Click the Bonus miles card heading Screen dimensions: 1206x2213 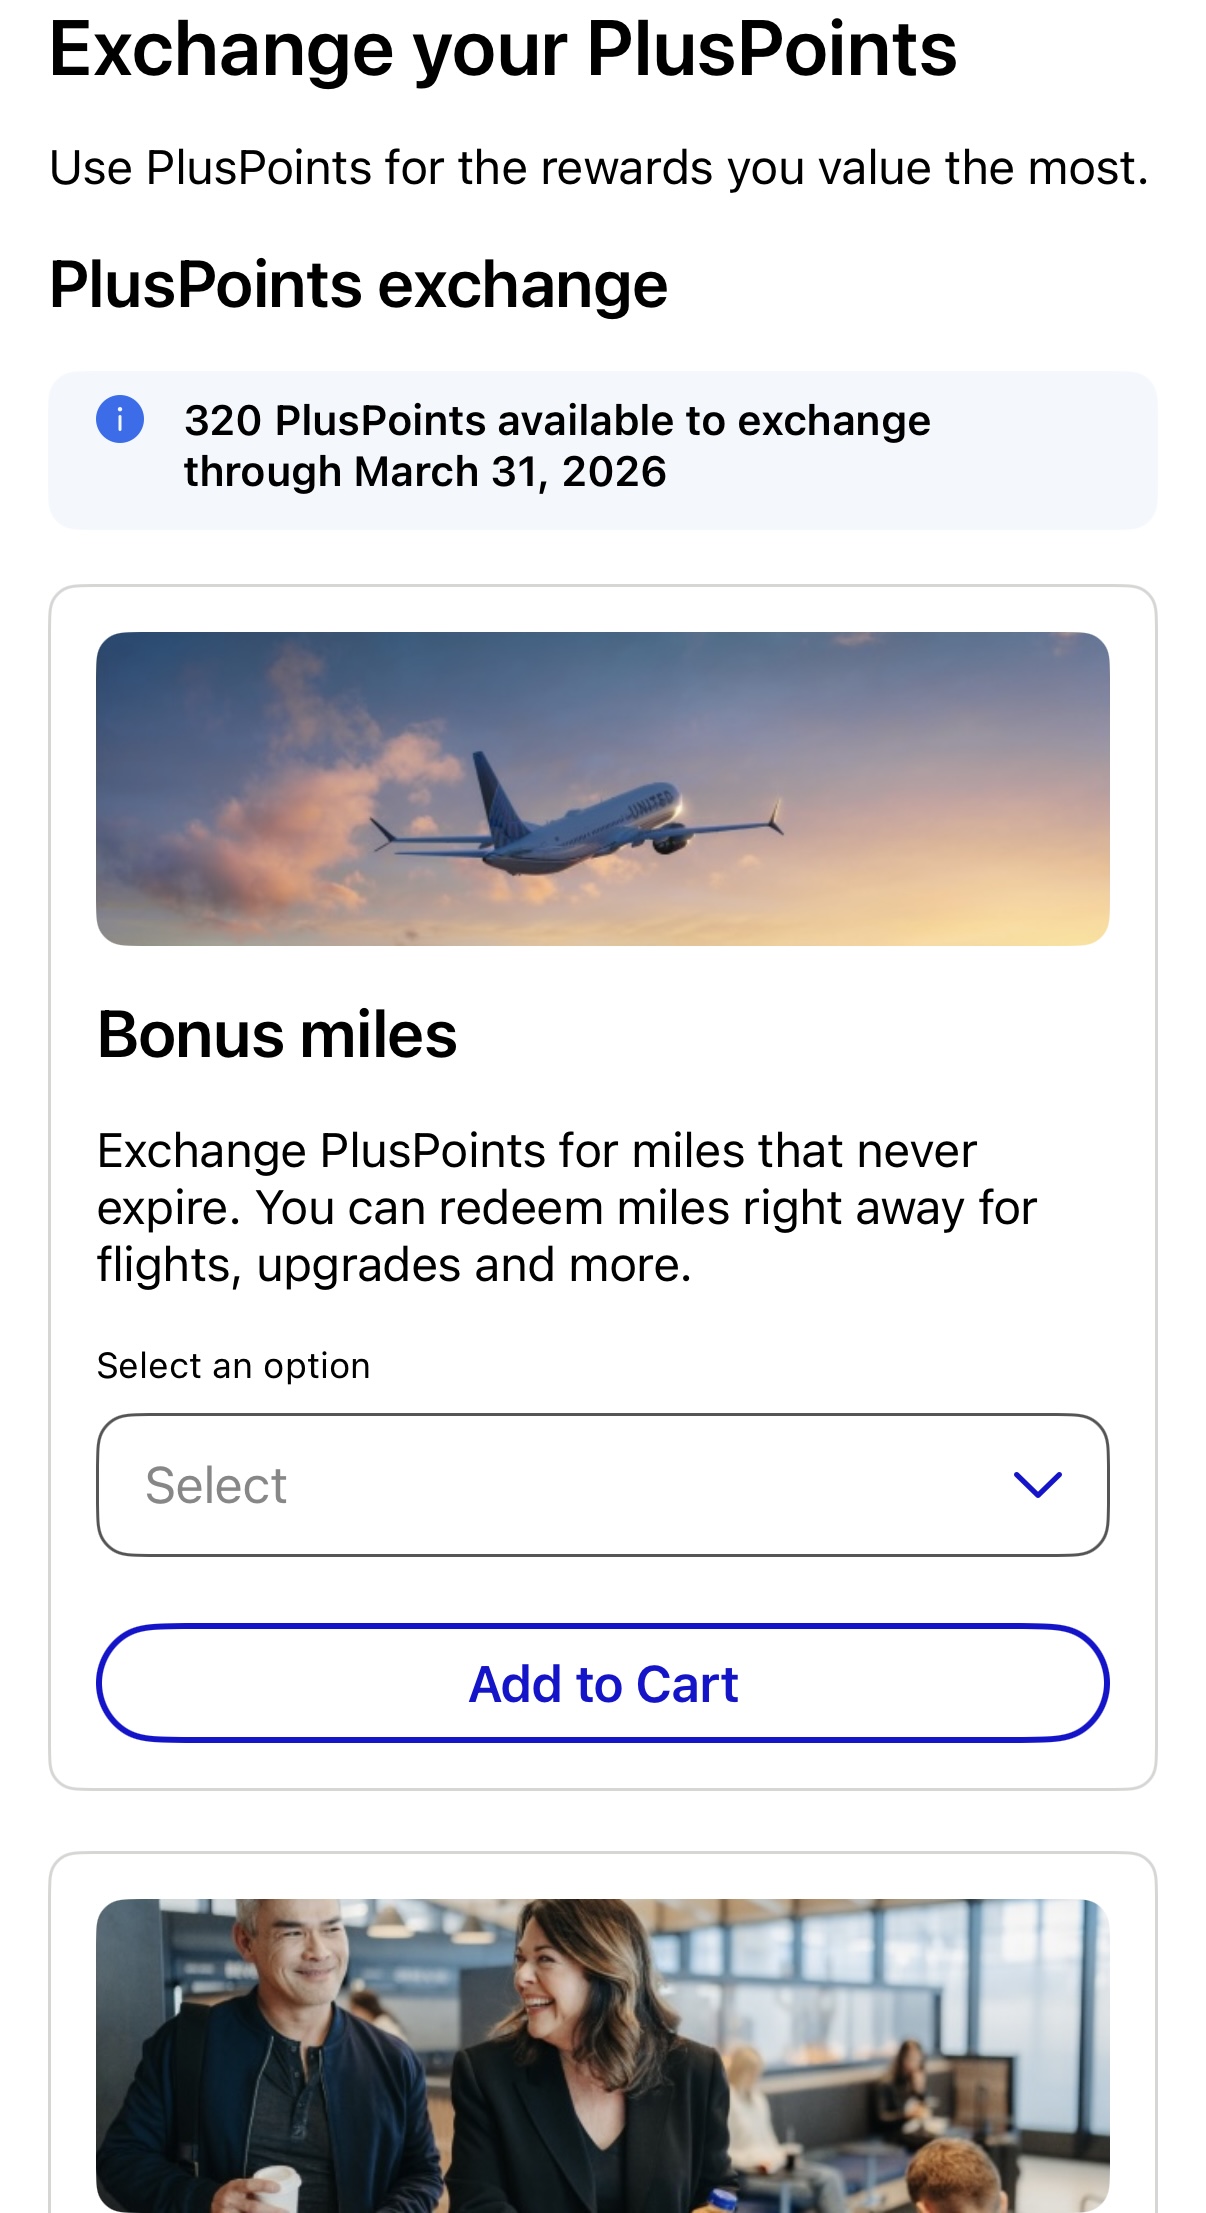point(277,1035)
